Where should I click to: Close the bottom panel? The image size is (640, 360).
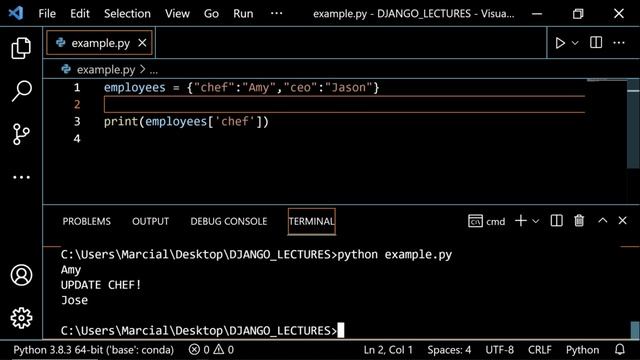coord(622,220)
